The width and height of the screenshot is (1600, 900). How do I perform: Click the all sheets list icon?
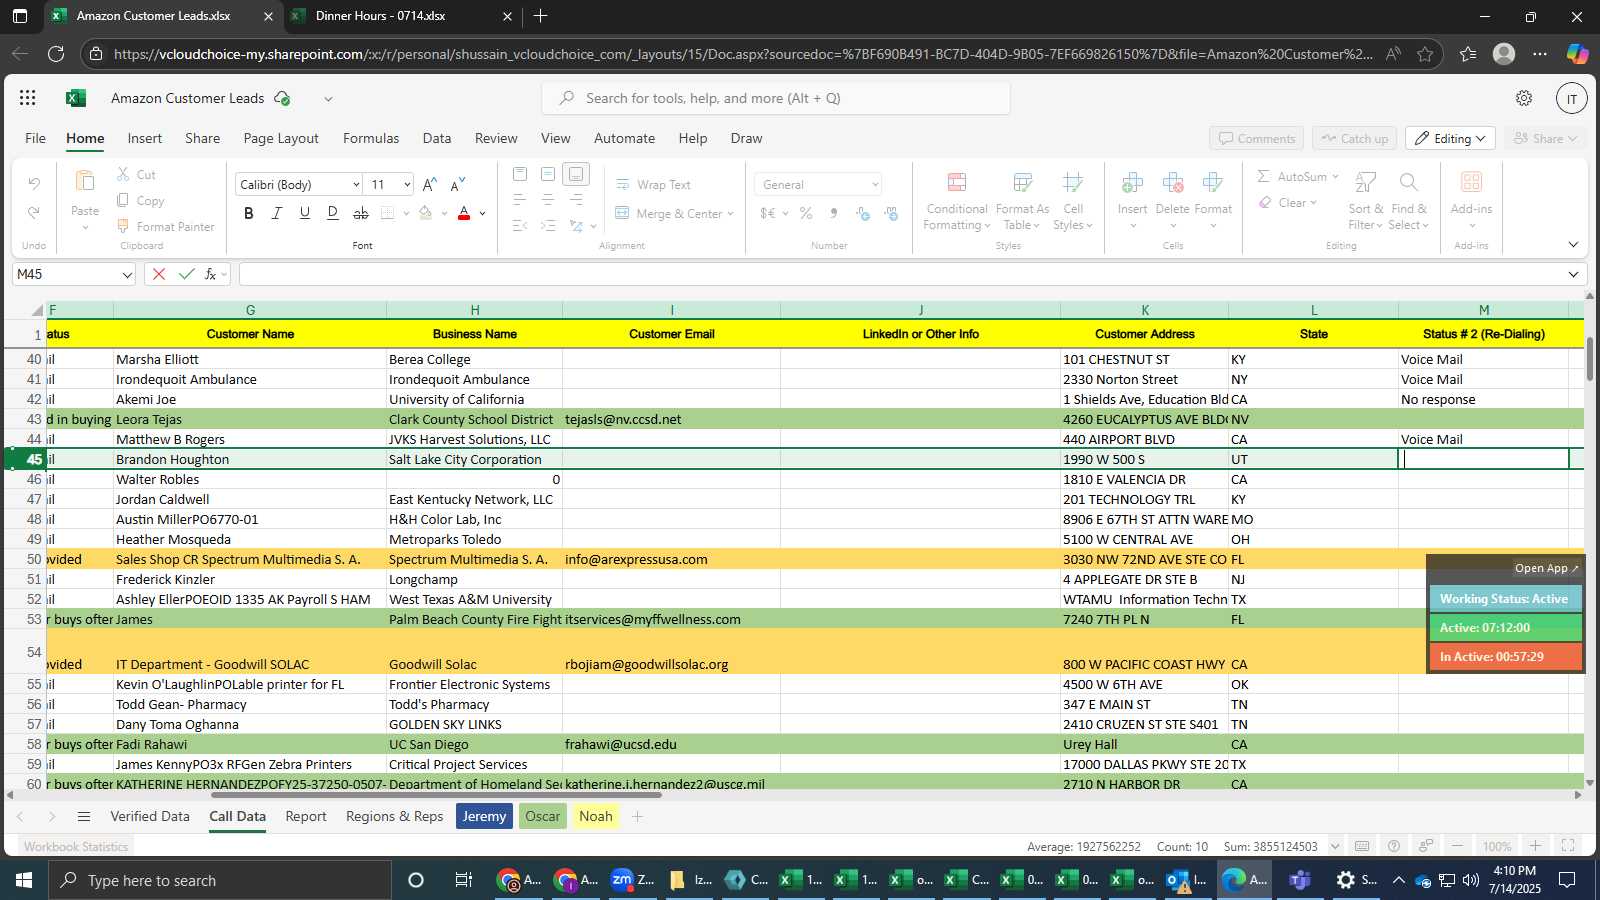tap(84, 816)
